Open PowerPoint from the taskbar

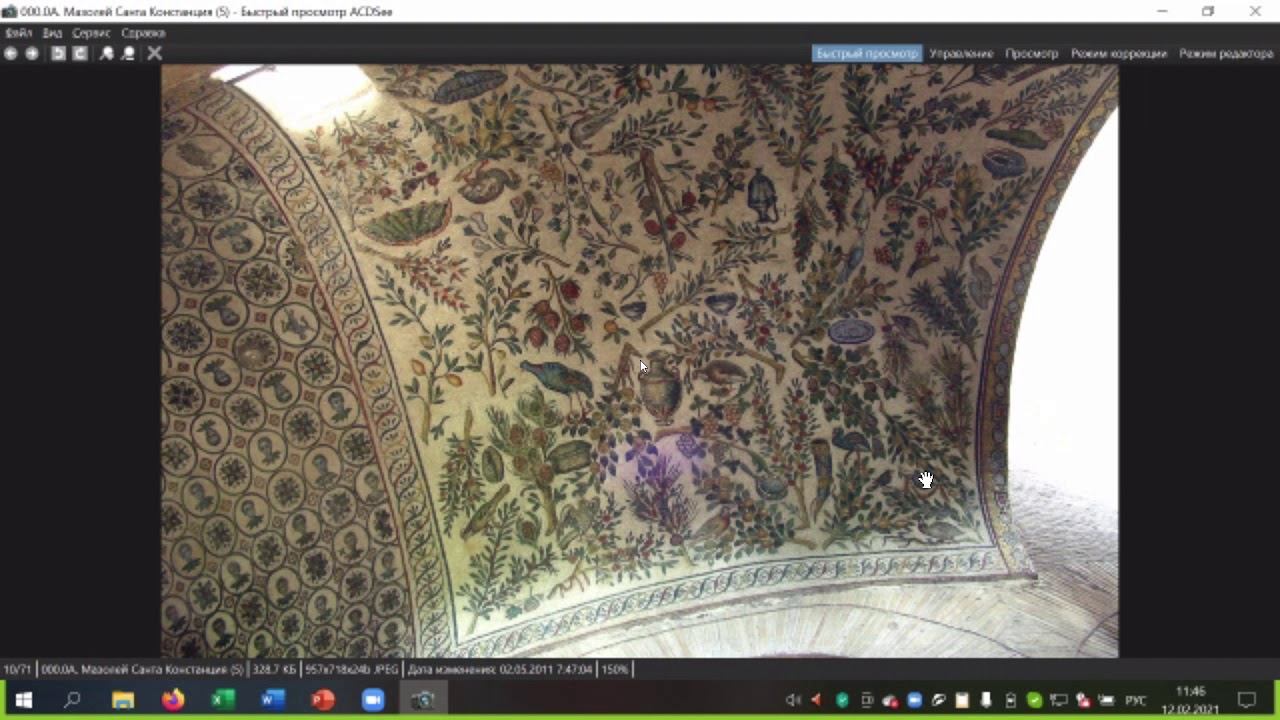323,700
